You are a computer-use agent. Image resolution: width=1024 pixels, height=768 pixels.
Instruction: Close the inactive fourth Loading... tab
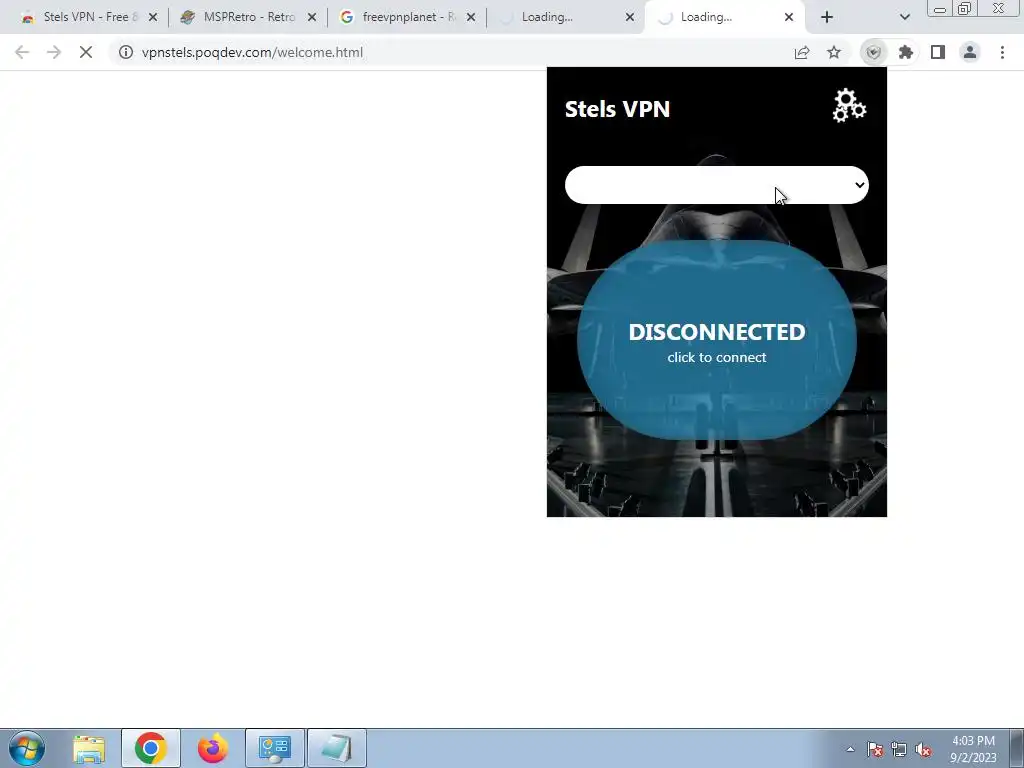tap(630, 18)
